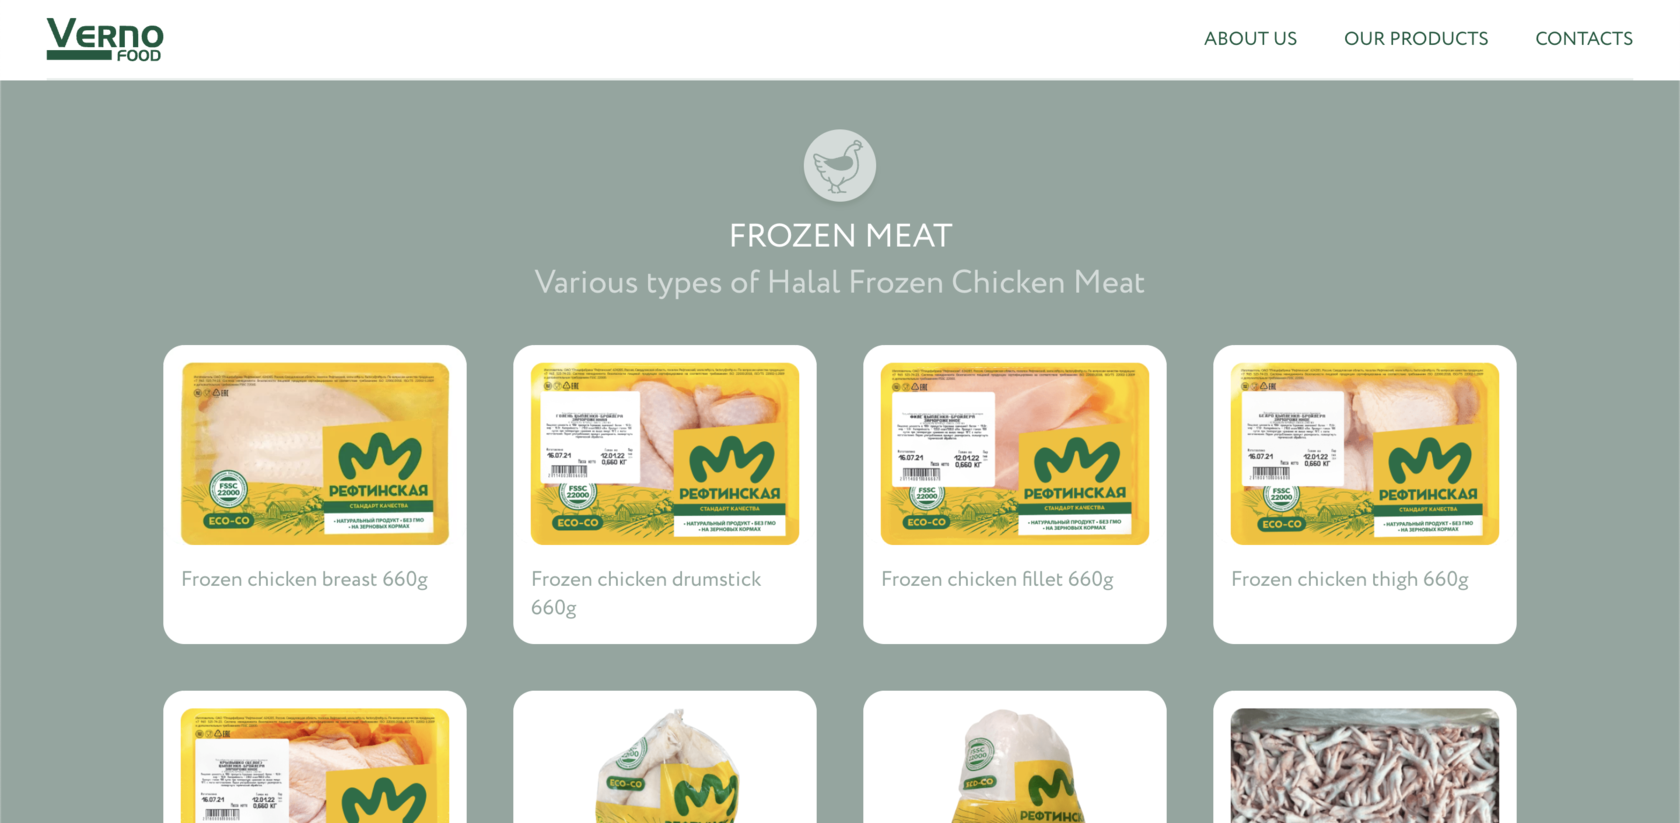Open the Frozen chicken fillet 660g product link
The image size is (1680, 823).
997,579
